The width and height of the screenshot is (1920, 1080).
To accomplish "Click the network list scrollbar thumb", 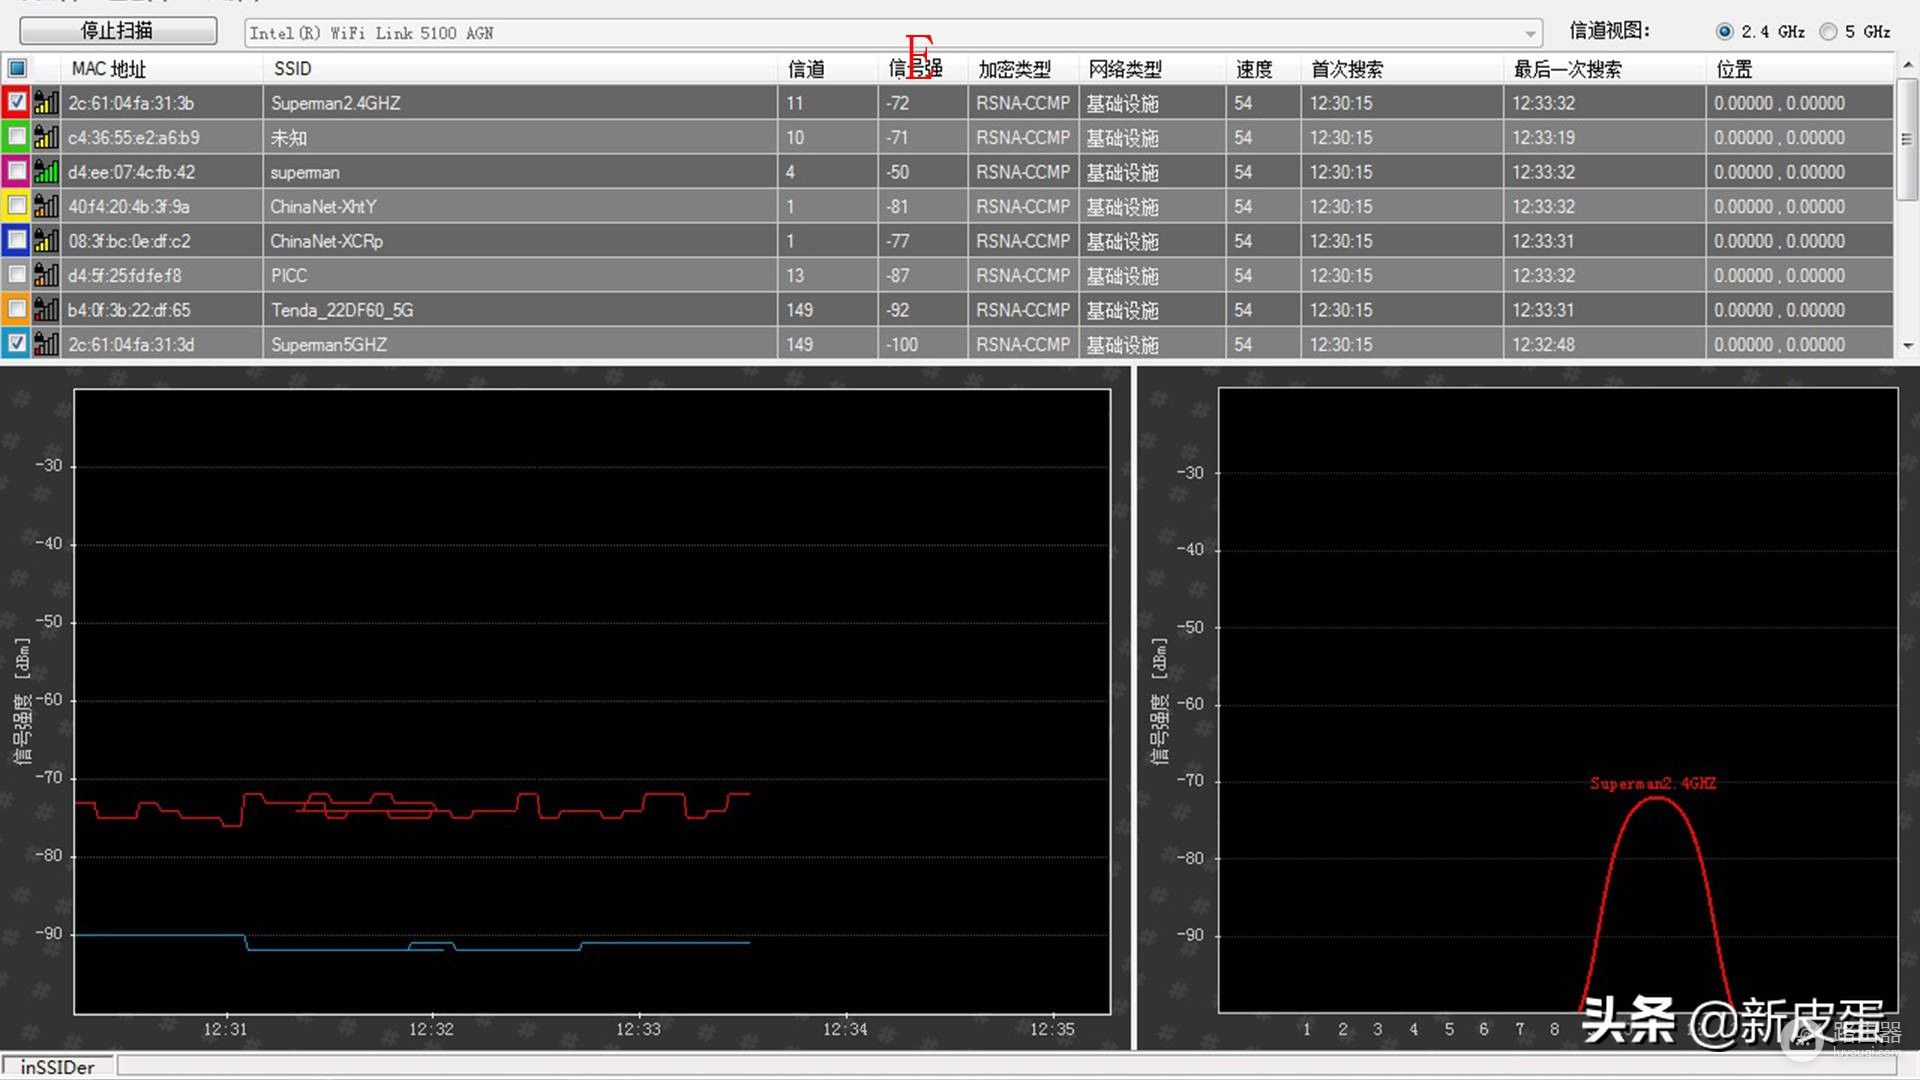I will pyautogui.click(x=1907, y=139).
